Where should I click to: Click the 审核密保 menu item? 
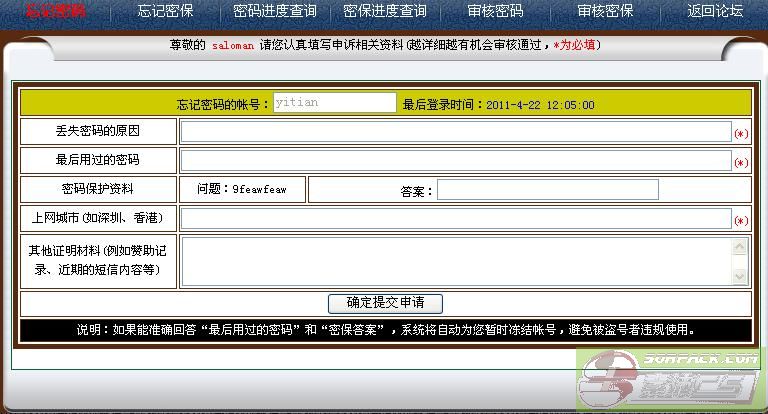[605, 12]
